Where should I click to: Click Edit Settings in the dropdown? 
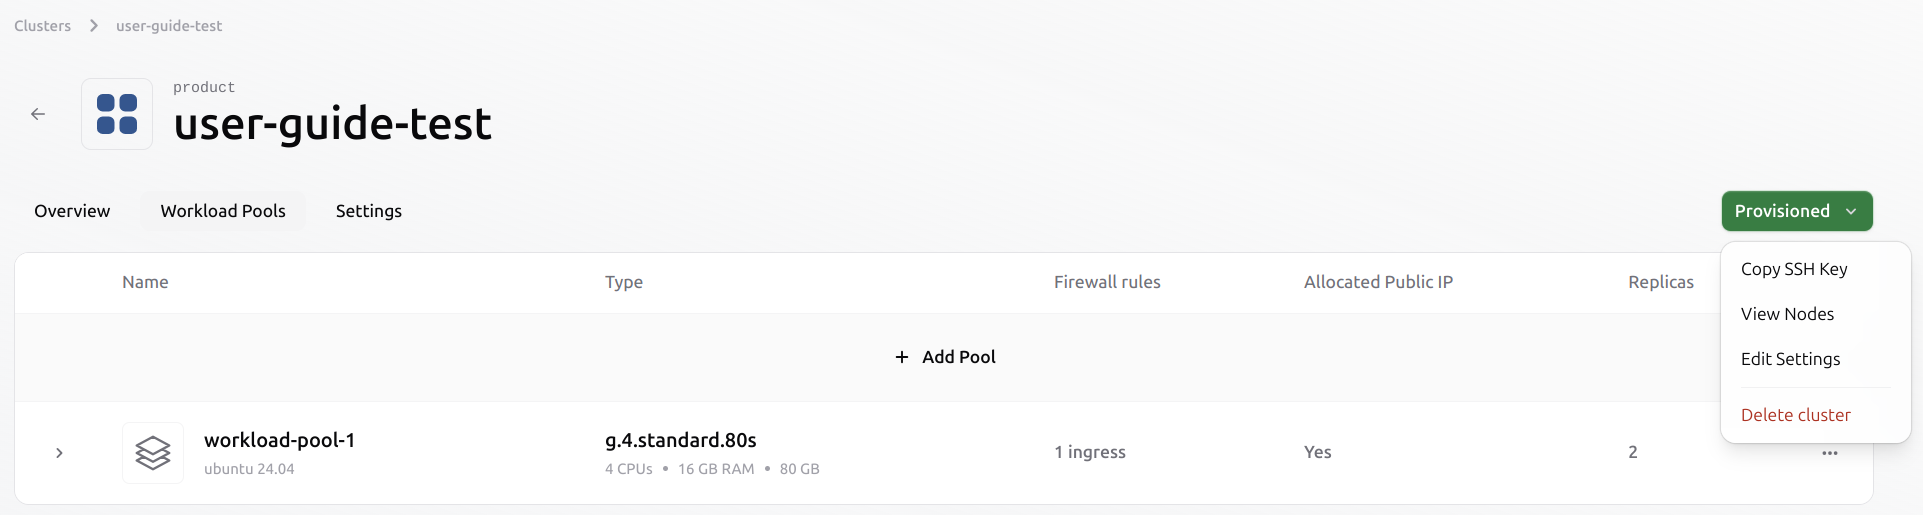[1790, 359]
